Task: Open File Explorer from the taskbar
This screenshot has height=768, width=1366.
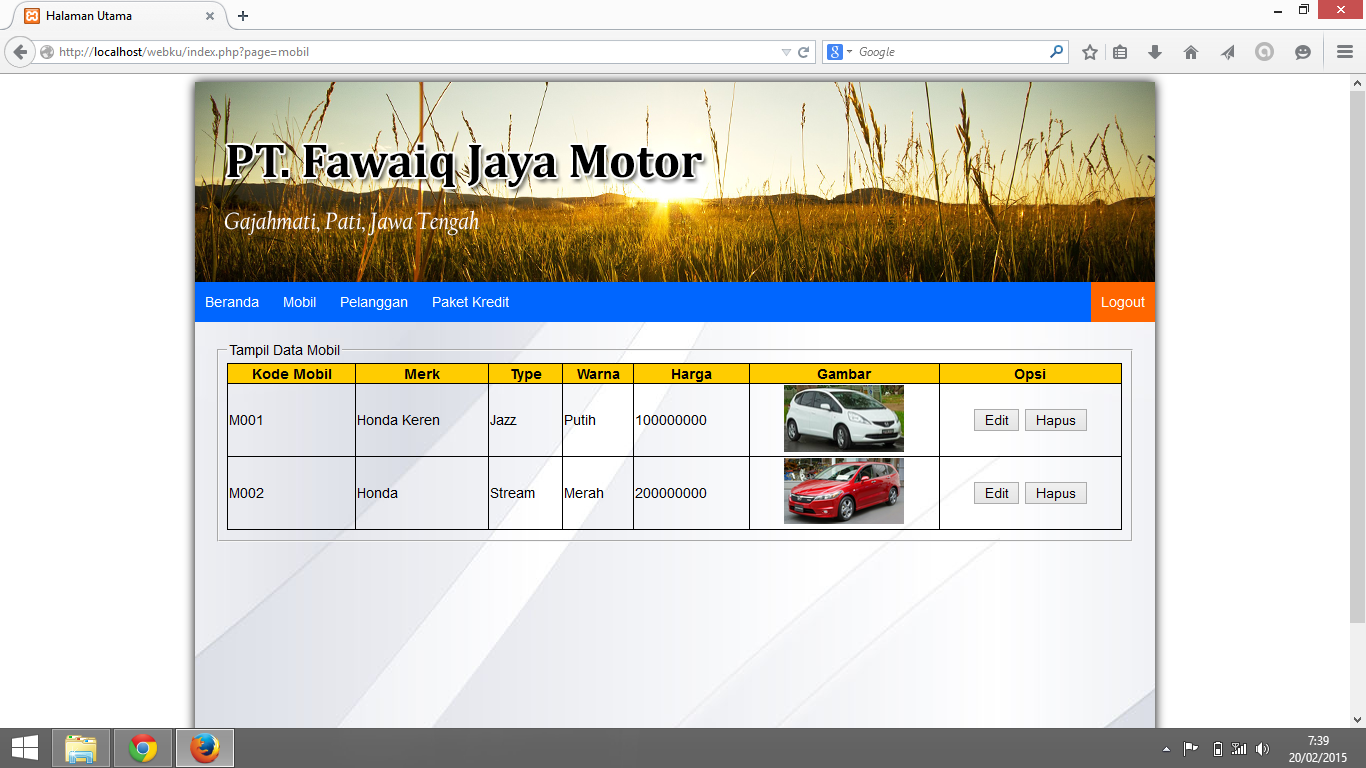Action: (x=81, y=748)
